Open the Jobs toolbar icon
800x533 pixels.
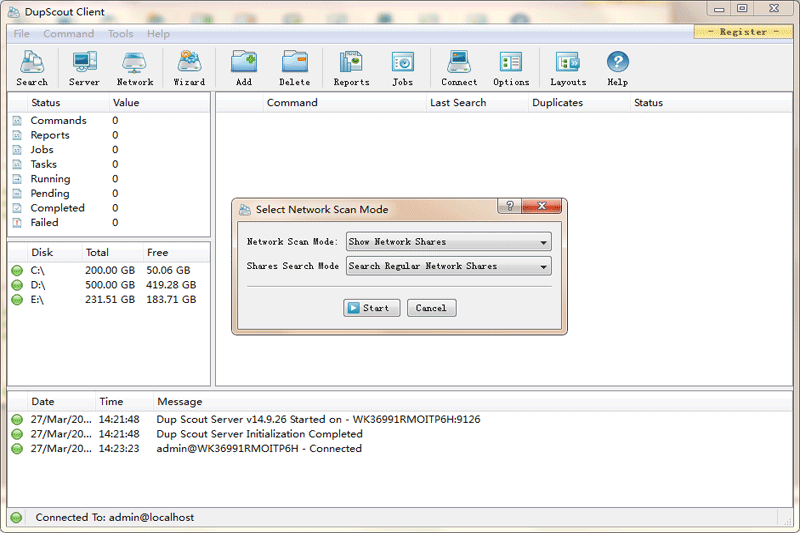coord(402,68)
